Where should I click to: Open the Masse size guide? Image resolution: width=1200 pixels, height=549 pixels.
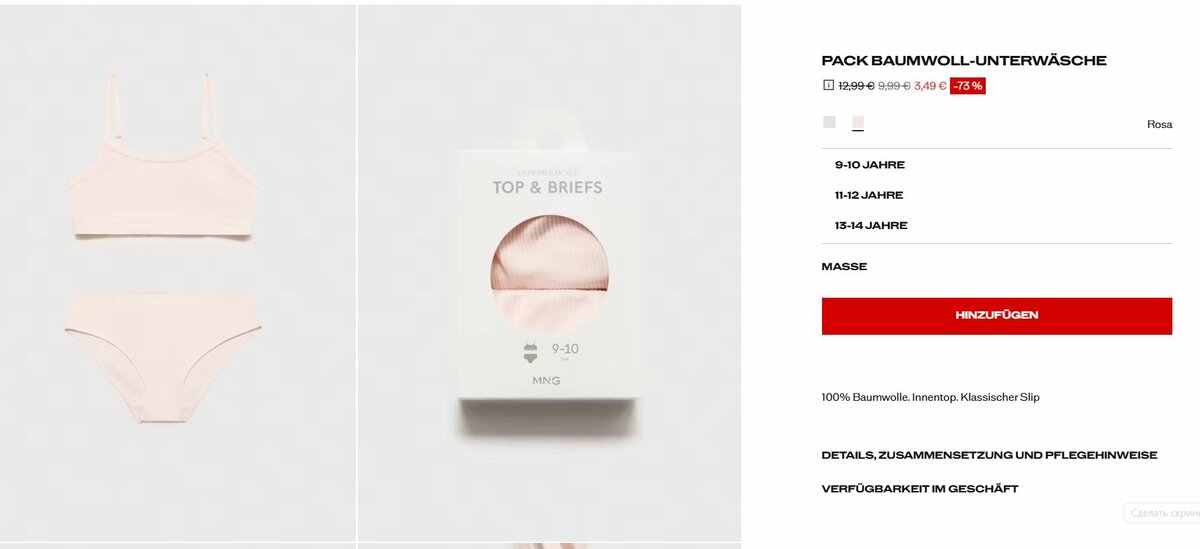(x=844, y=266)
